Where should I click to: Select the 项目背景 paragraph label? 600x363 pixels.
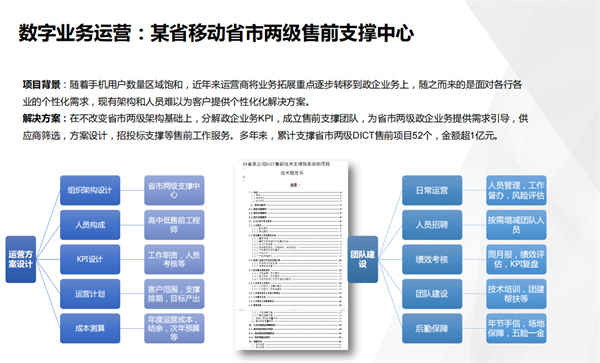click(41, 85)
